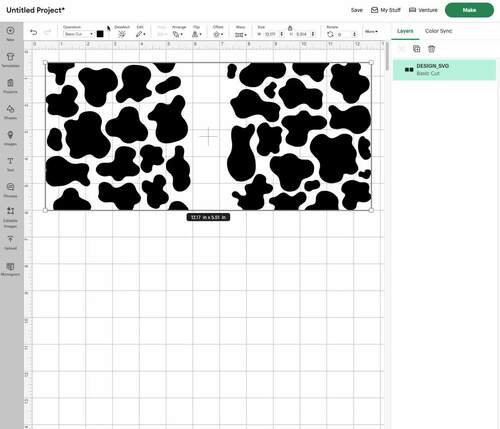Click Save in the header
Viewport: 500px width, 429px height.
pyautogui.click(x=356, y=10)
